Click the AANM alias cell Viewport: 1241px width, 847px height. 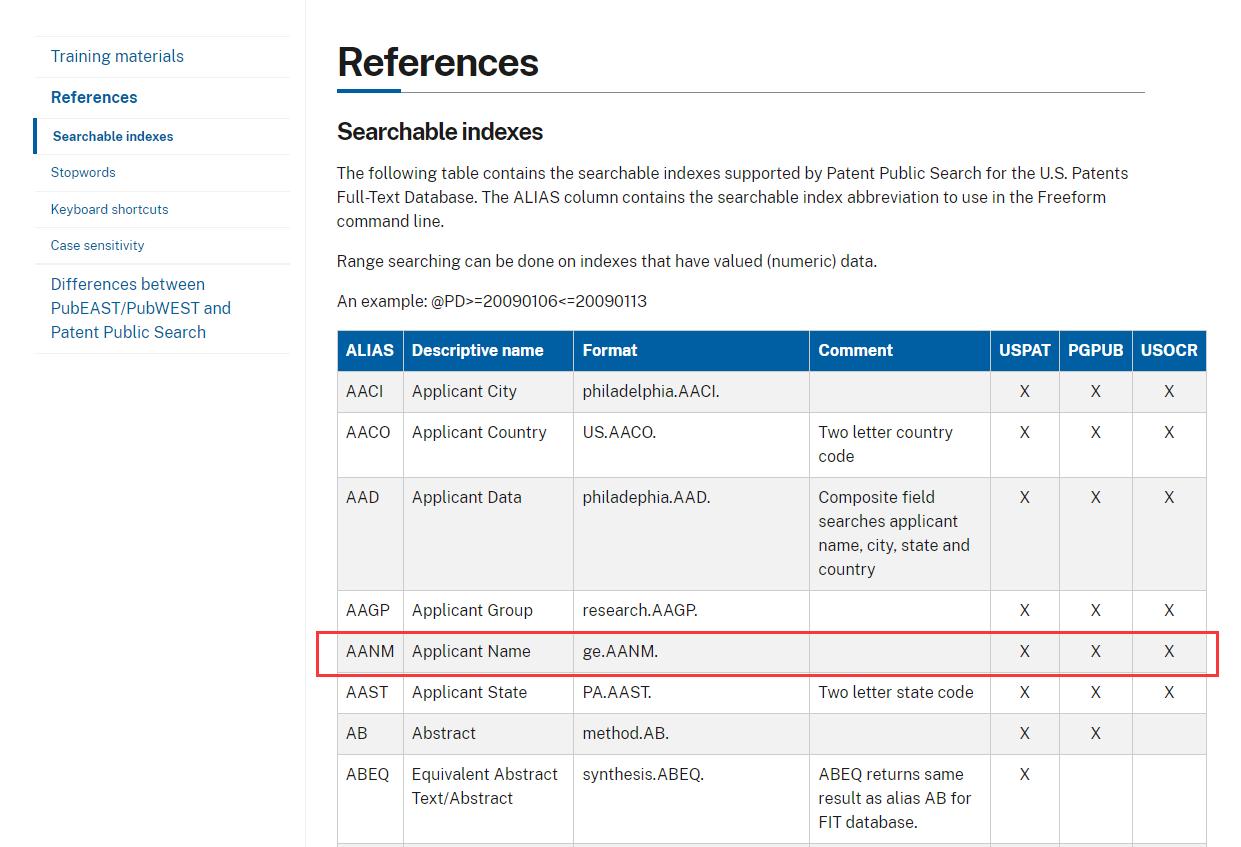(370, 651)
